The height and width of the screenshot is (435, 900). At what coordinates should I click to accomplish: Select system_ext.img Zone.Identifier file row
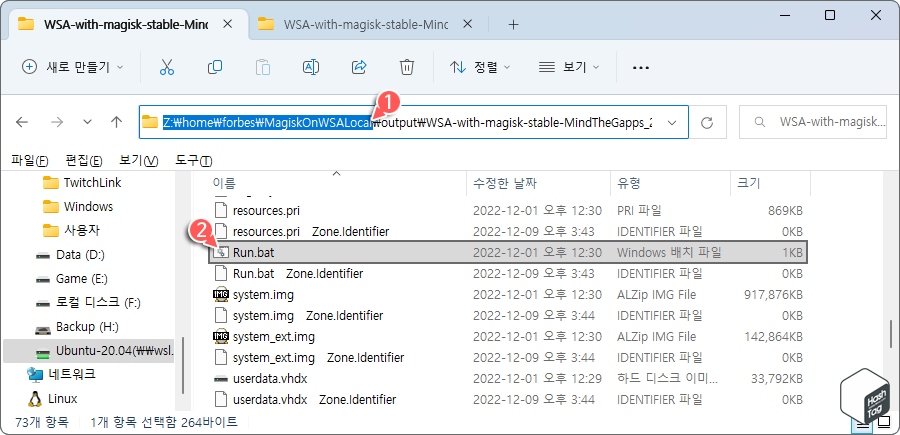508,358
